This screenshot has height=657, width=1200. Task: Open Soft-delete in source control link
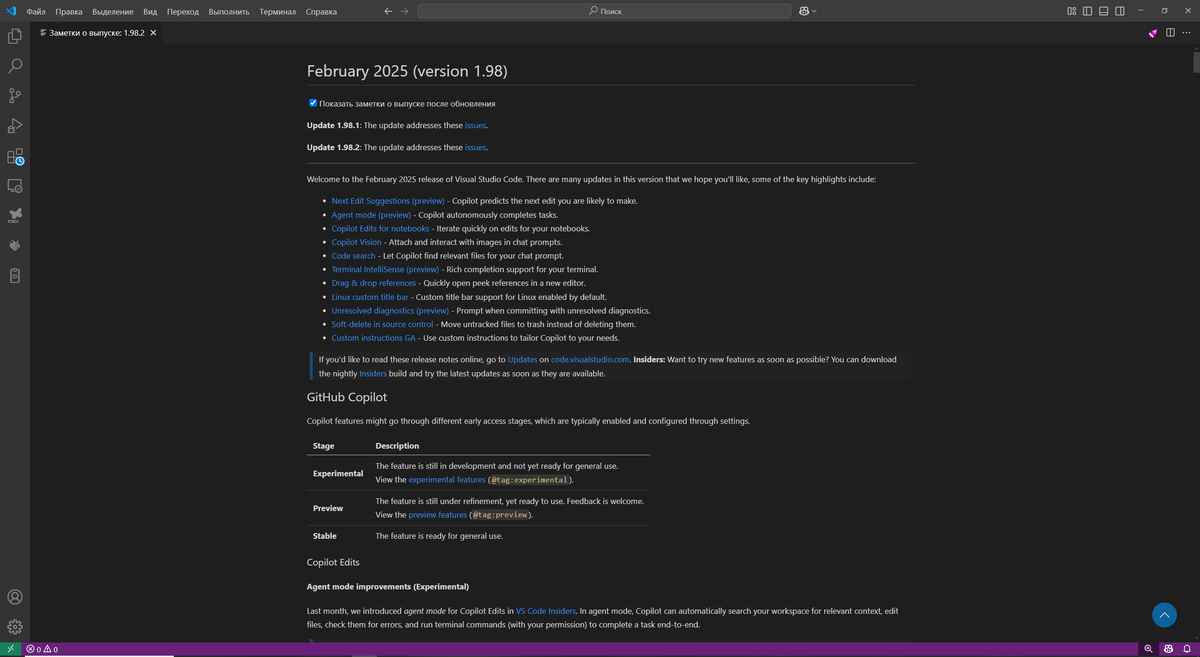coord(383,324)
